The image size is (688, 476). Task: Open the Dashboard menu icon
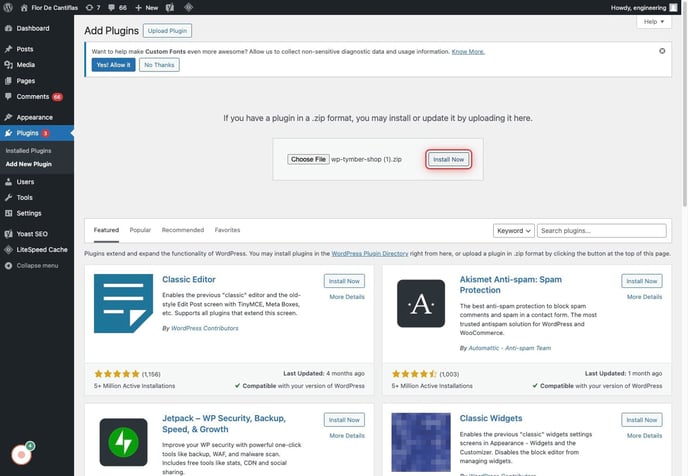pos(9,29)
